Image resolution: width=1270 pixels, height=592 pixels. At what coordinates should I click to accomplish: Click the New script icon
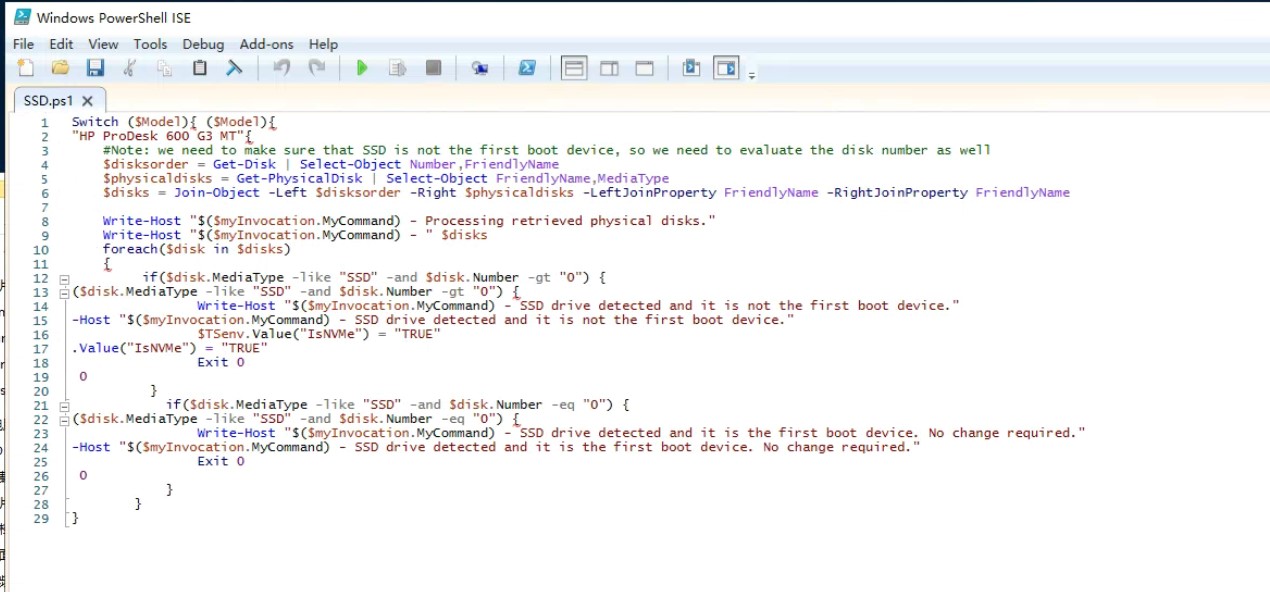click(26, 68)
